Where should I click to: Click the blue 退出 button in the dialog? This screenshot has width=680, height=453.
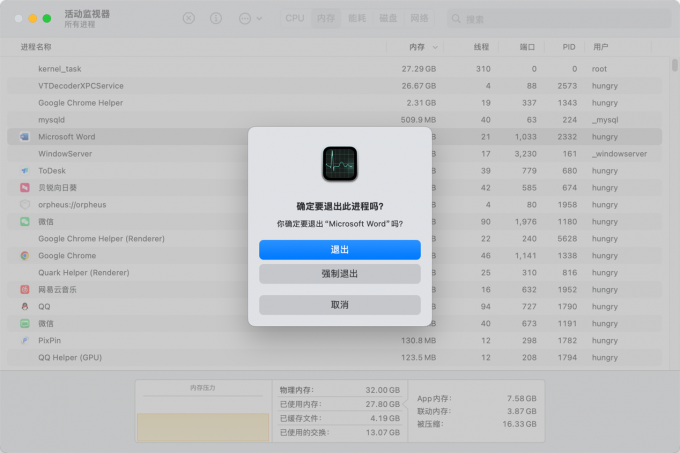pos(339,249)
